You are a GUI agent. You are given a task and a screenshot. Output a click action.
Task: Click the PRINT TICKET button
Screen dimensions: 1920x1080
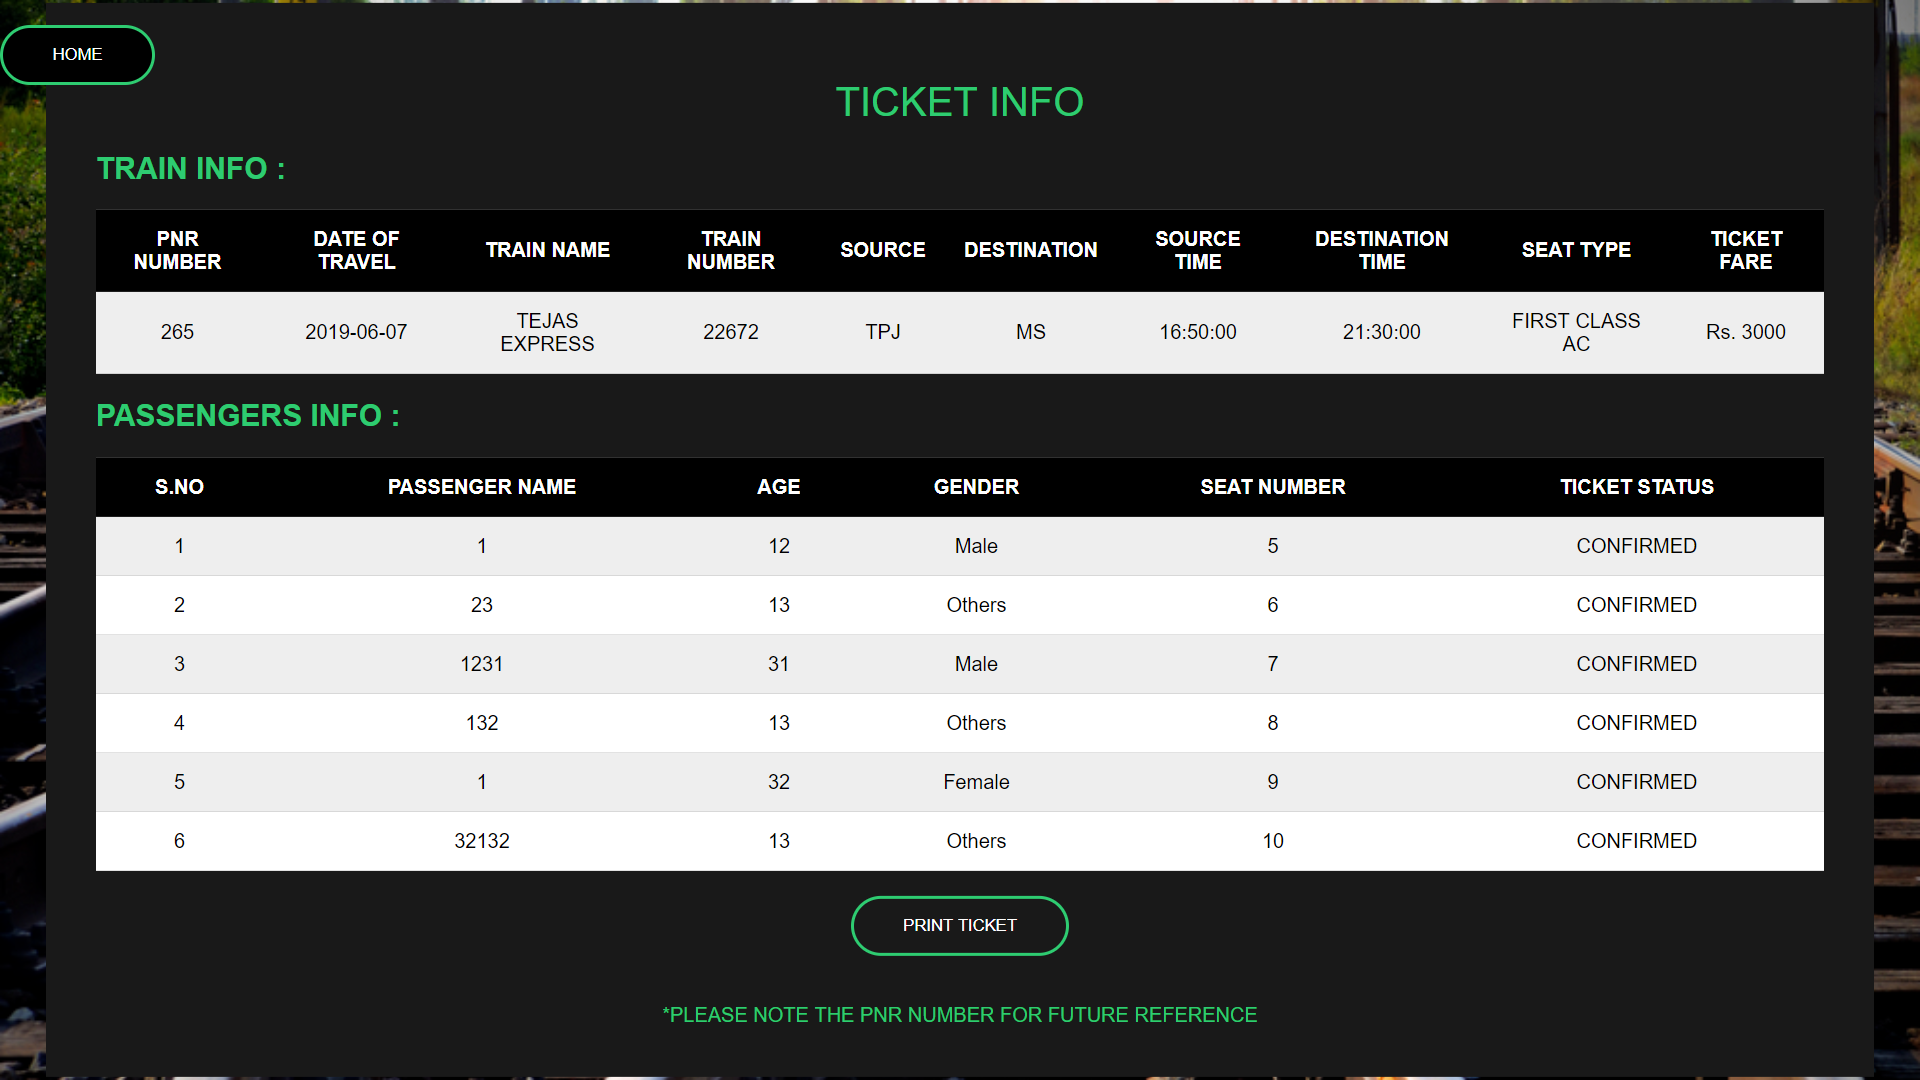pos(959,925)
